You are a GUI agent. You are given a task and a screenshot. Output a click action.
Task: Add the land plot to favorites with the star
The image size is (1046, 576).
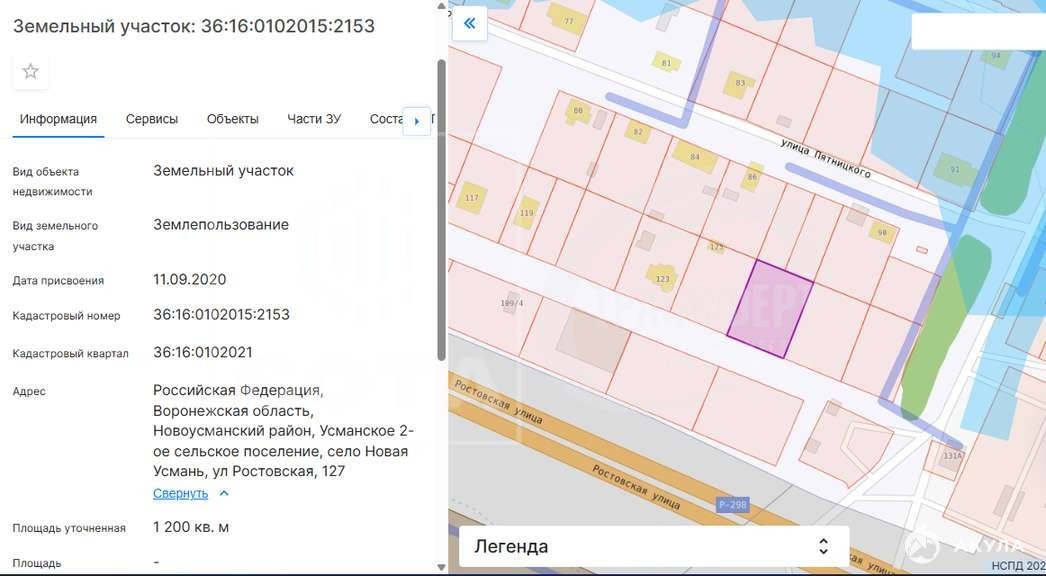tap(31, 71)
